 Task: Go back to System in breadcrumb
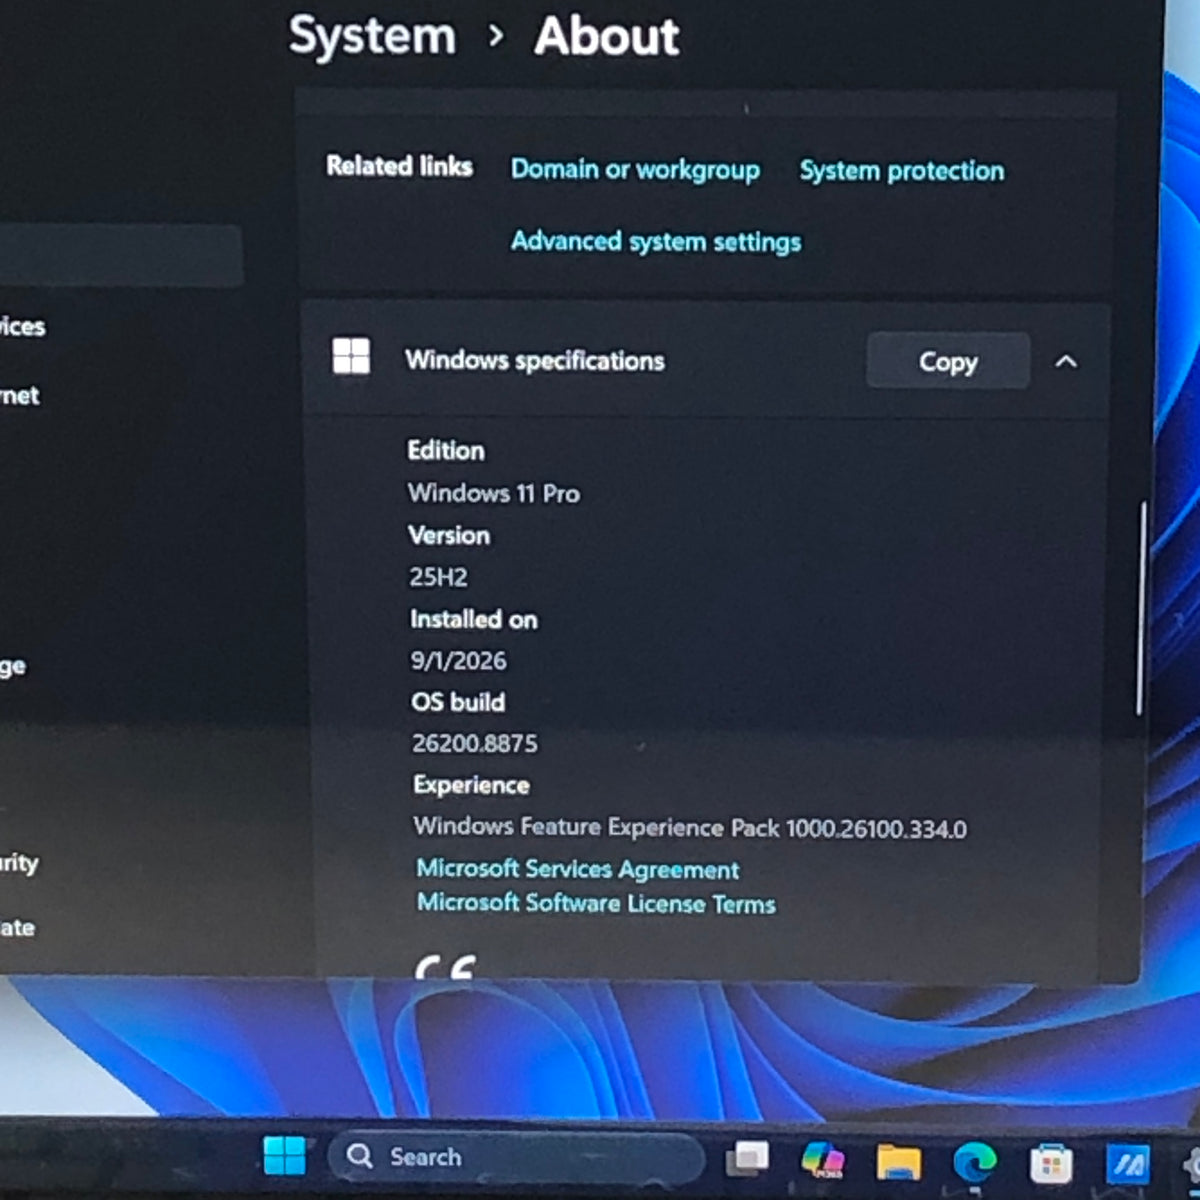(x=372, y=36)
